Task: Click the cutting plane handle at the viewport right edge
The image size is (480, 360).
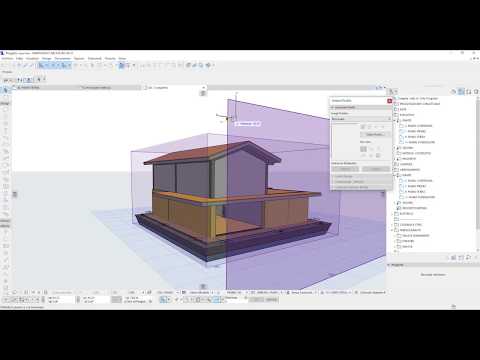Action: [x=383, y=194]
